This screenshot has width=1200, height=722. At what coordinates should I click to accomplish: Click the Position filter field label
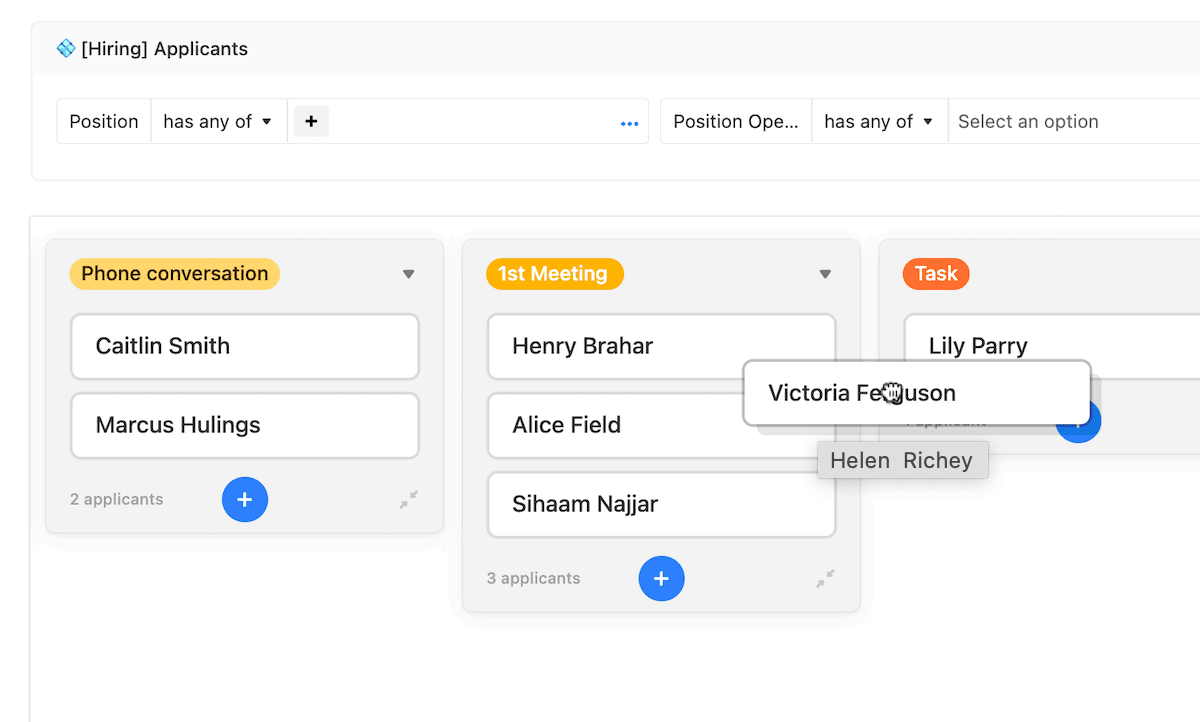tap(104, 121)
